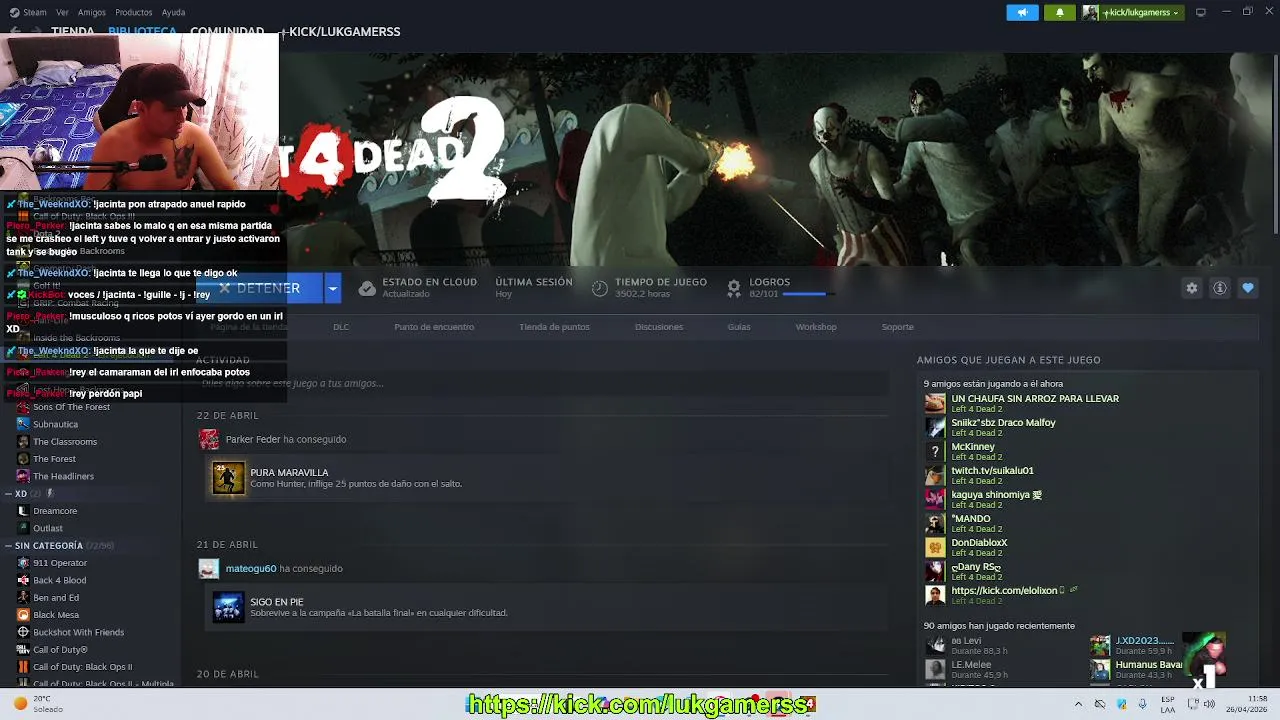Open the Ver menu
This screenshot has height=720, width=1280.
[62, 12]
